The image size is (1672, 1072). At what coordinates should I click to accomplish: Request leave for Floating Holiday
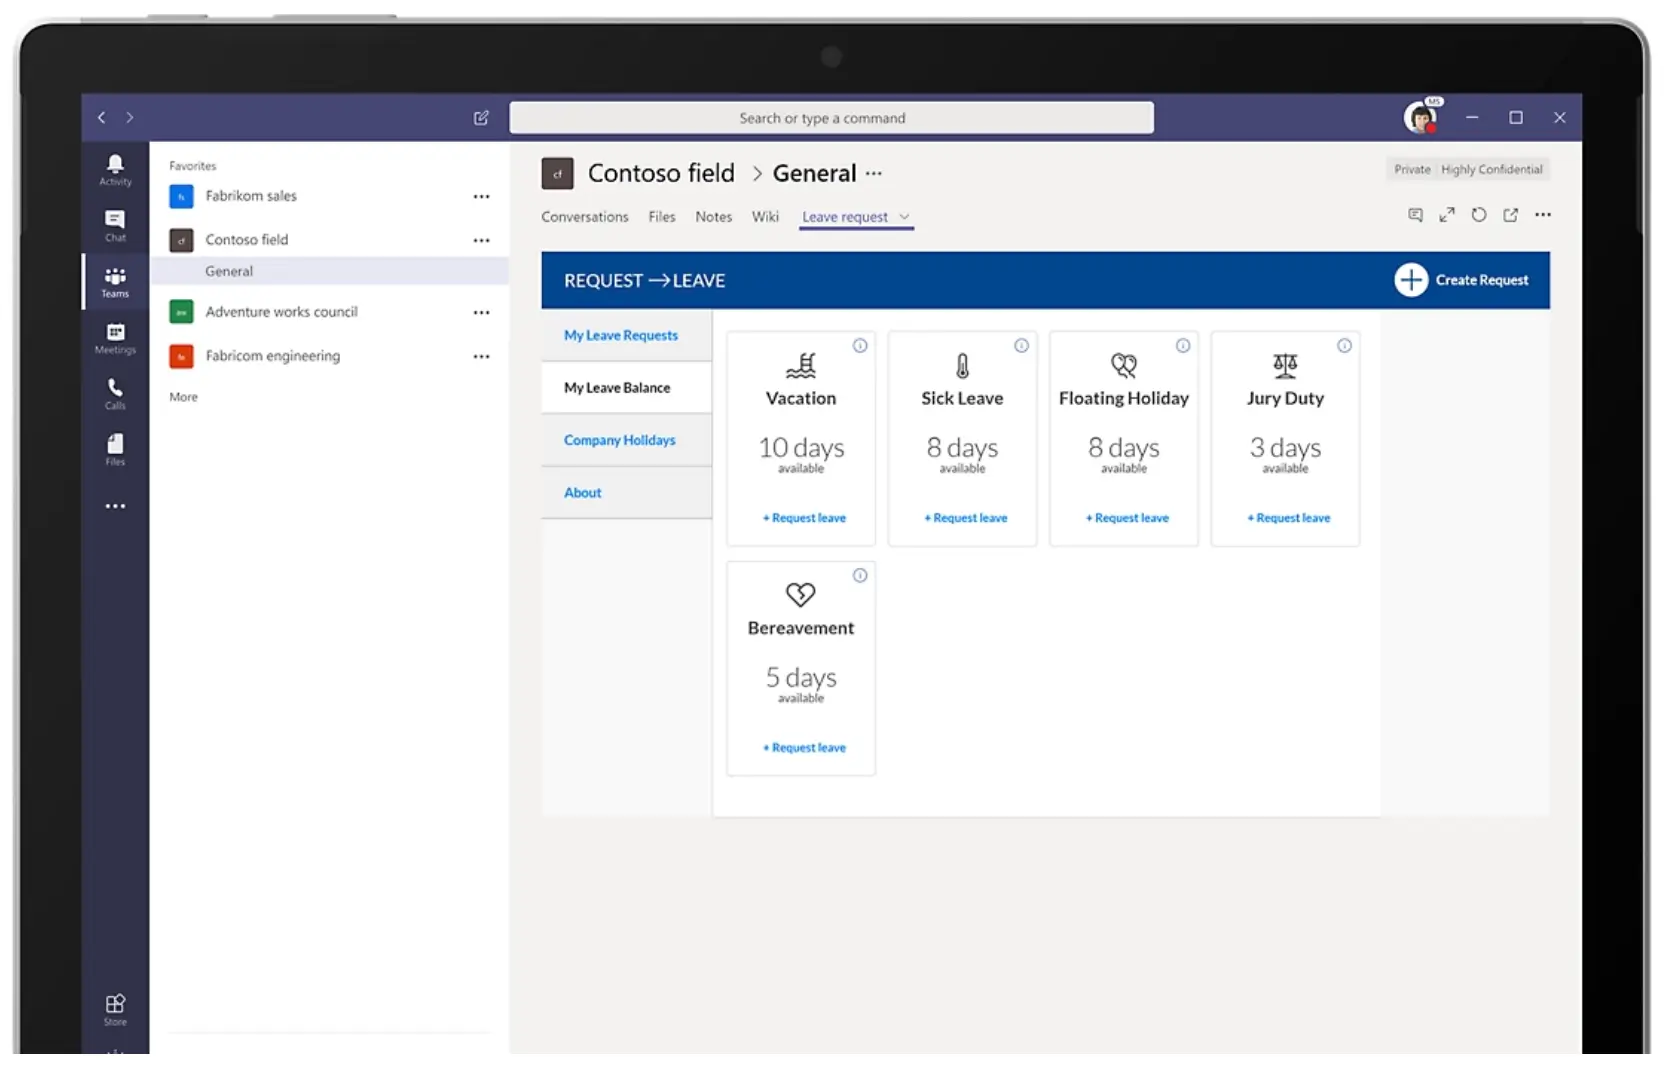(1127, 518)
